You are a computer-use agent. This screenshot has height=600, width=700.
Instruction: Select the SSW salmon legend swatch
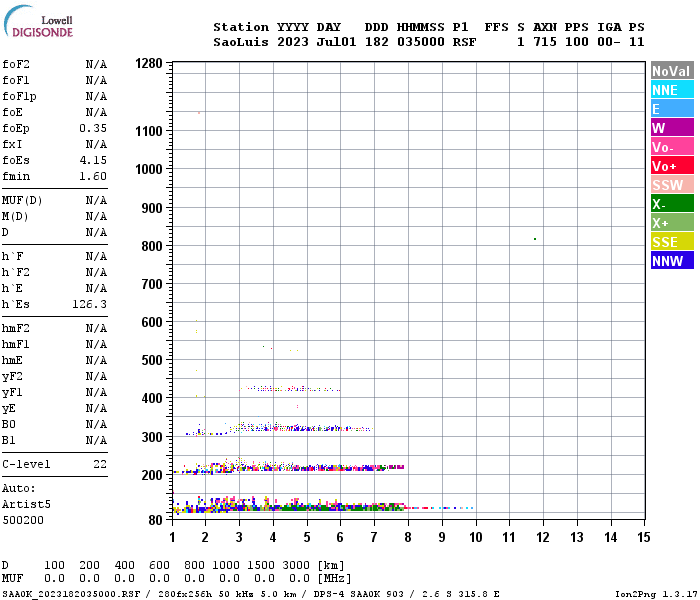click(672, 184)
